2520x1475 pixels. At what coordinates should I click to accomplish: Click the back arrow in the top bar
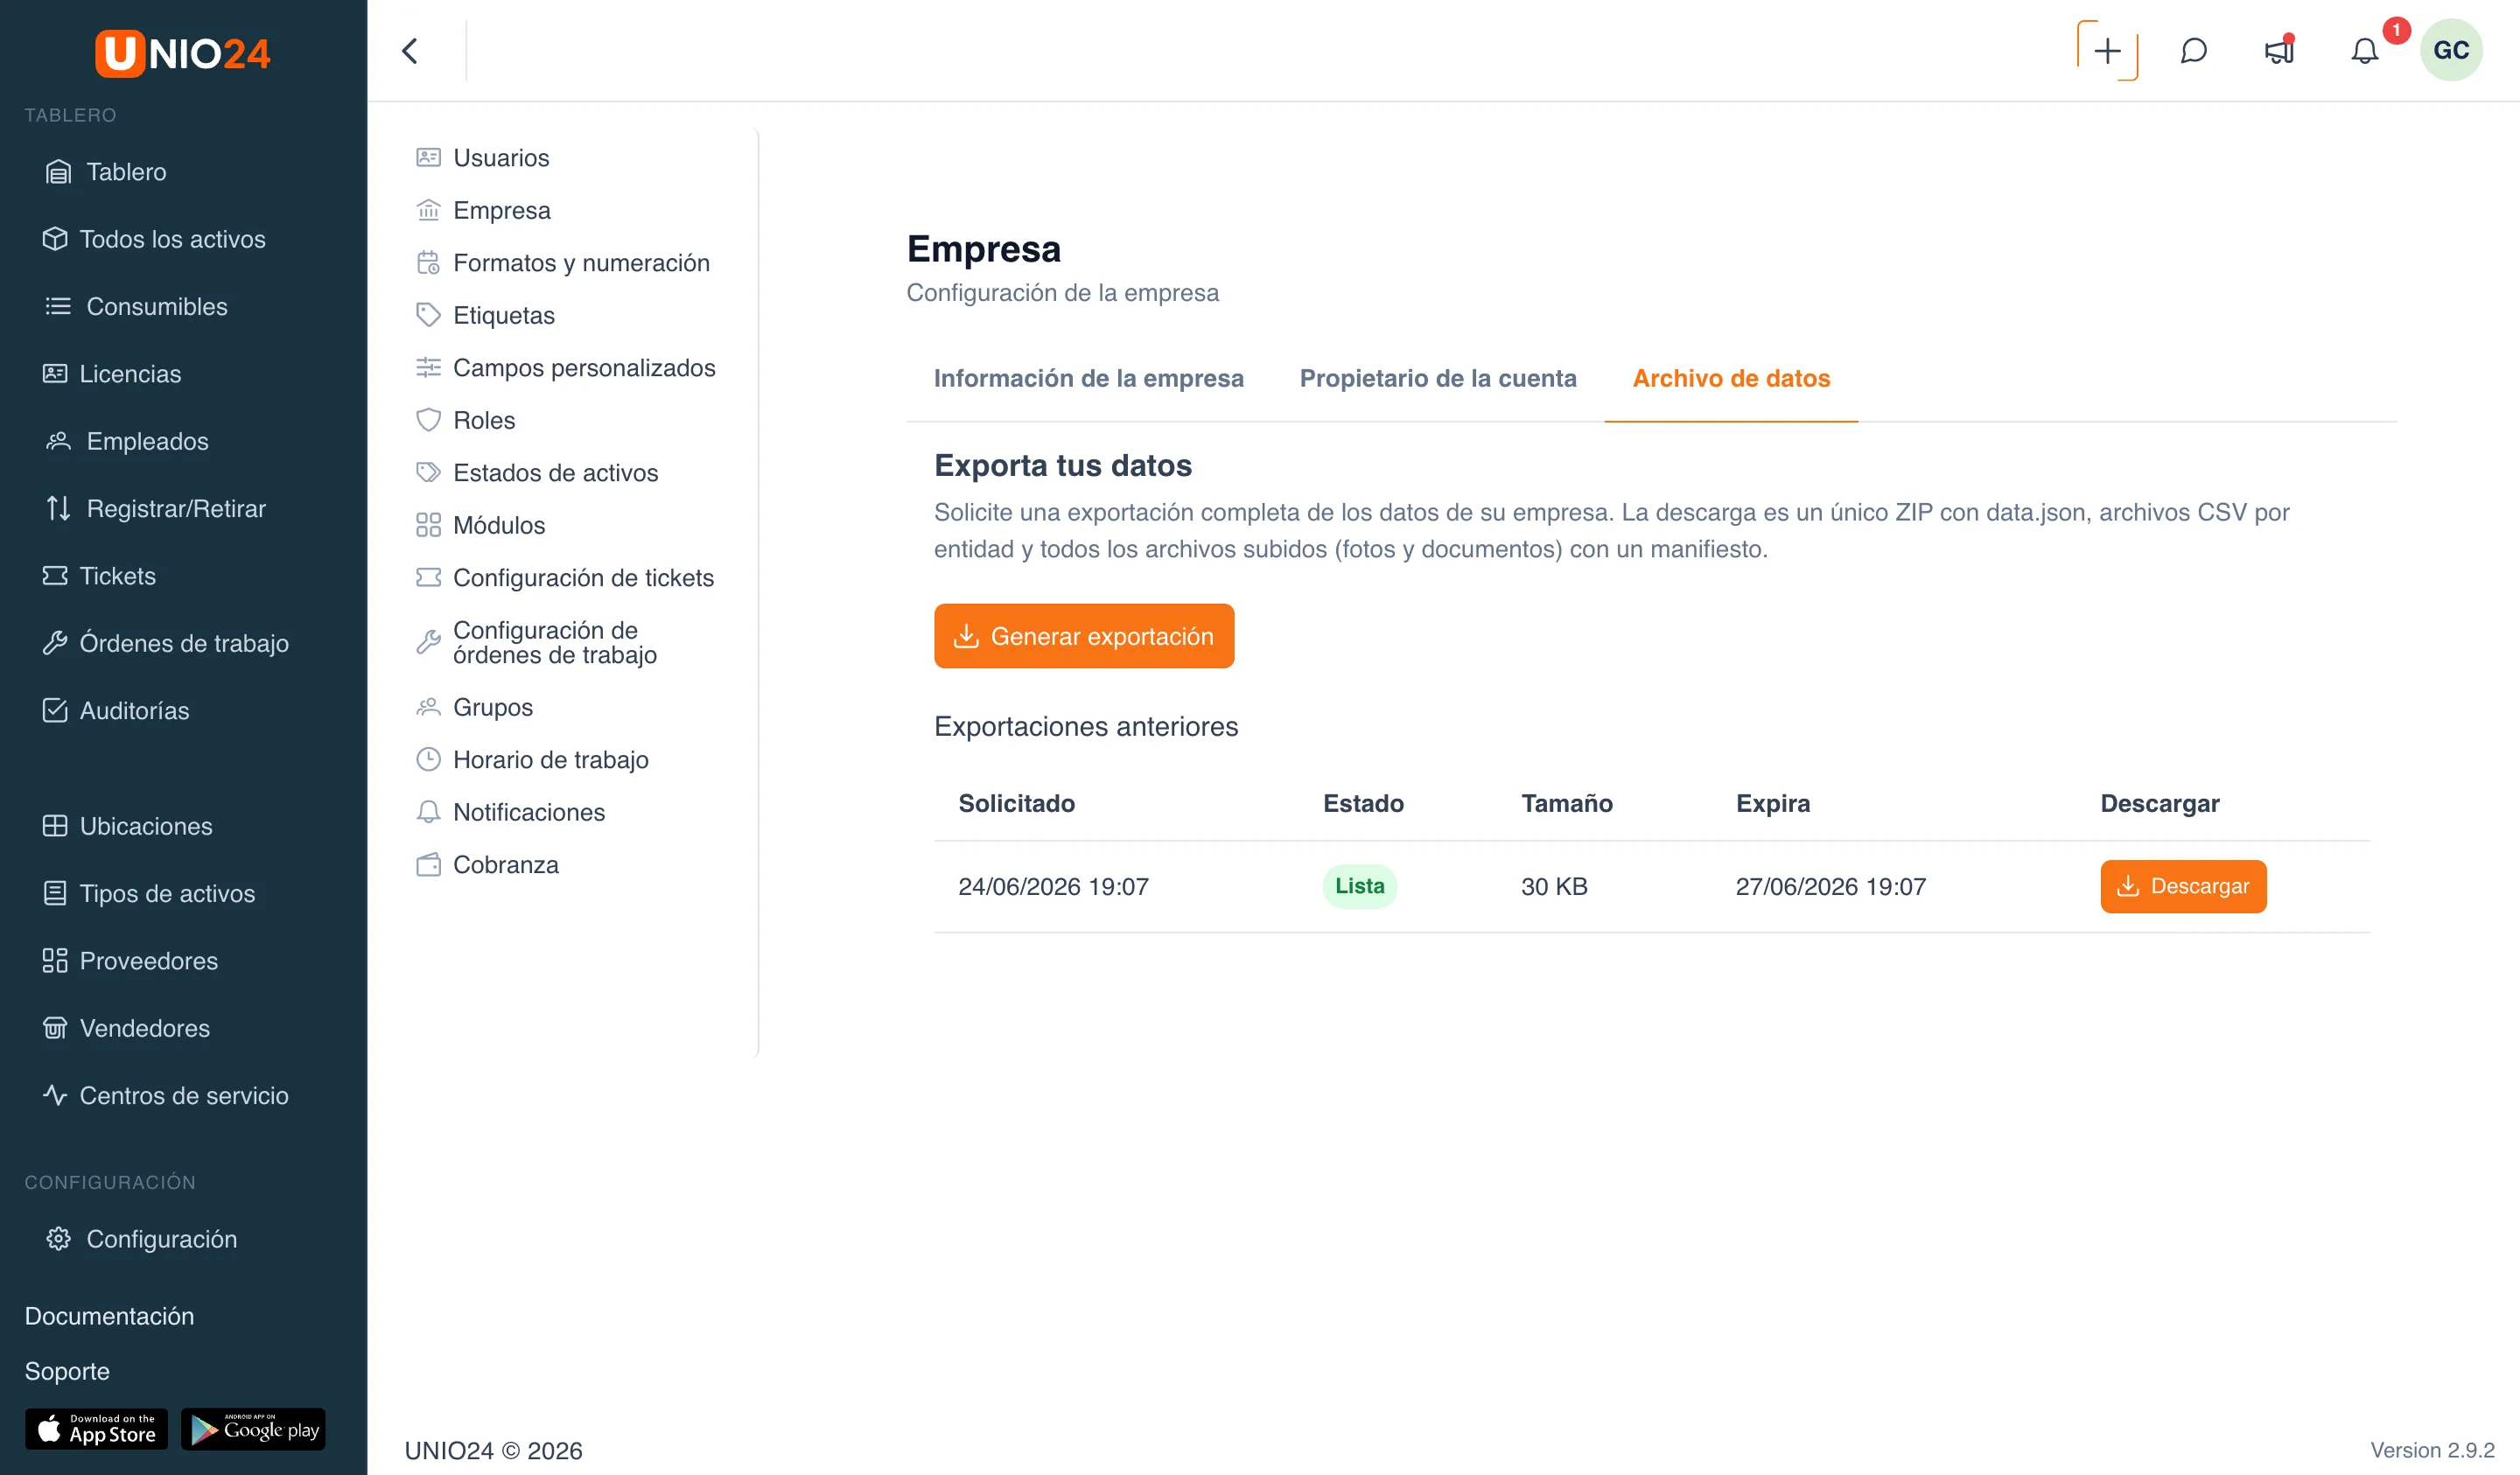click(410, 51)
